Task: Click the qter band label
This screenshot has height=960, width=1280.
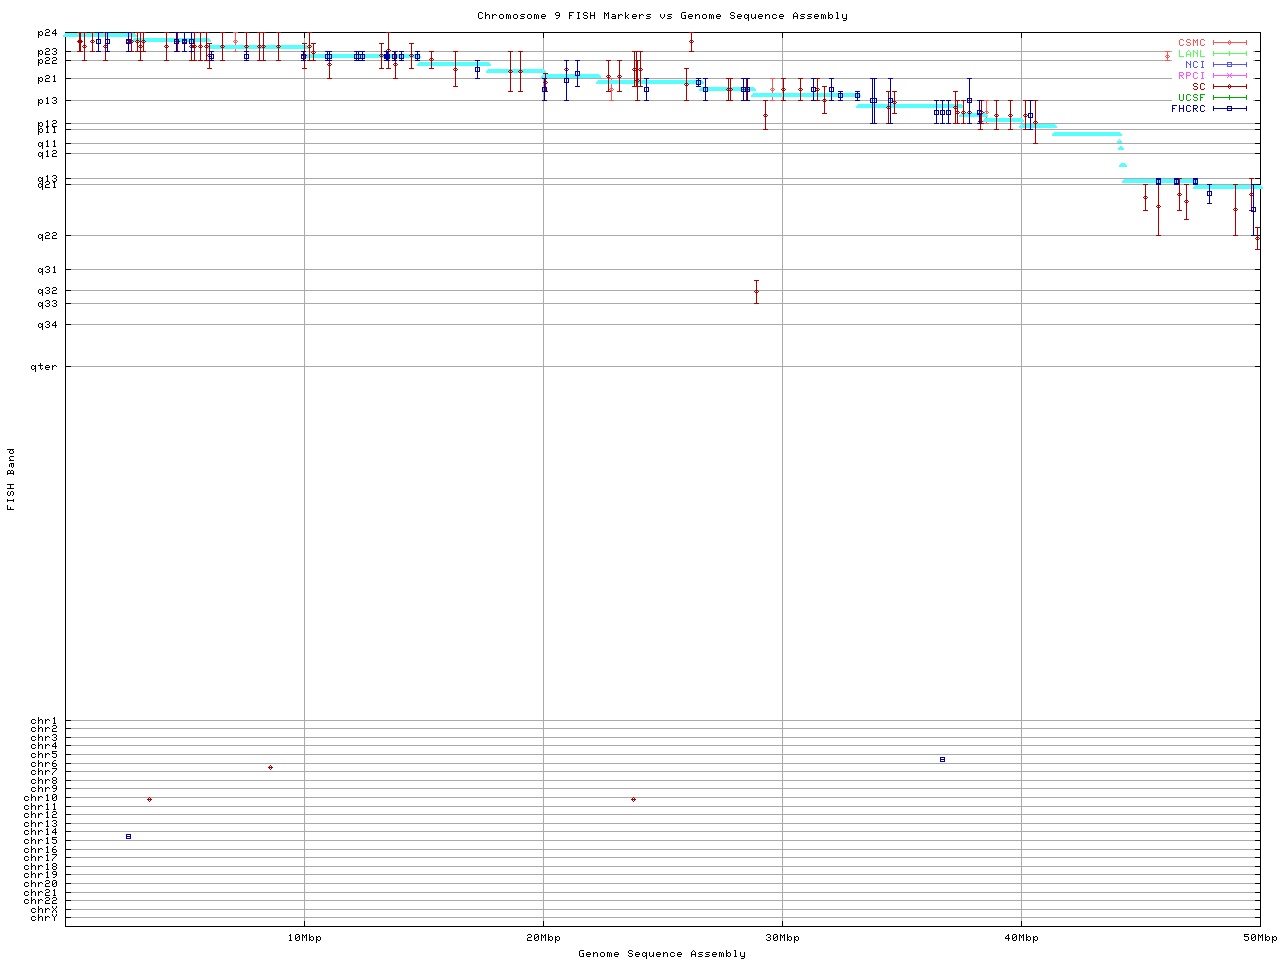Action: tap(47, 367)
